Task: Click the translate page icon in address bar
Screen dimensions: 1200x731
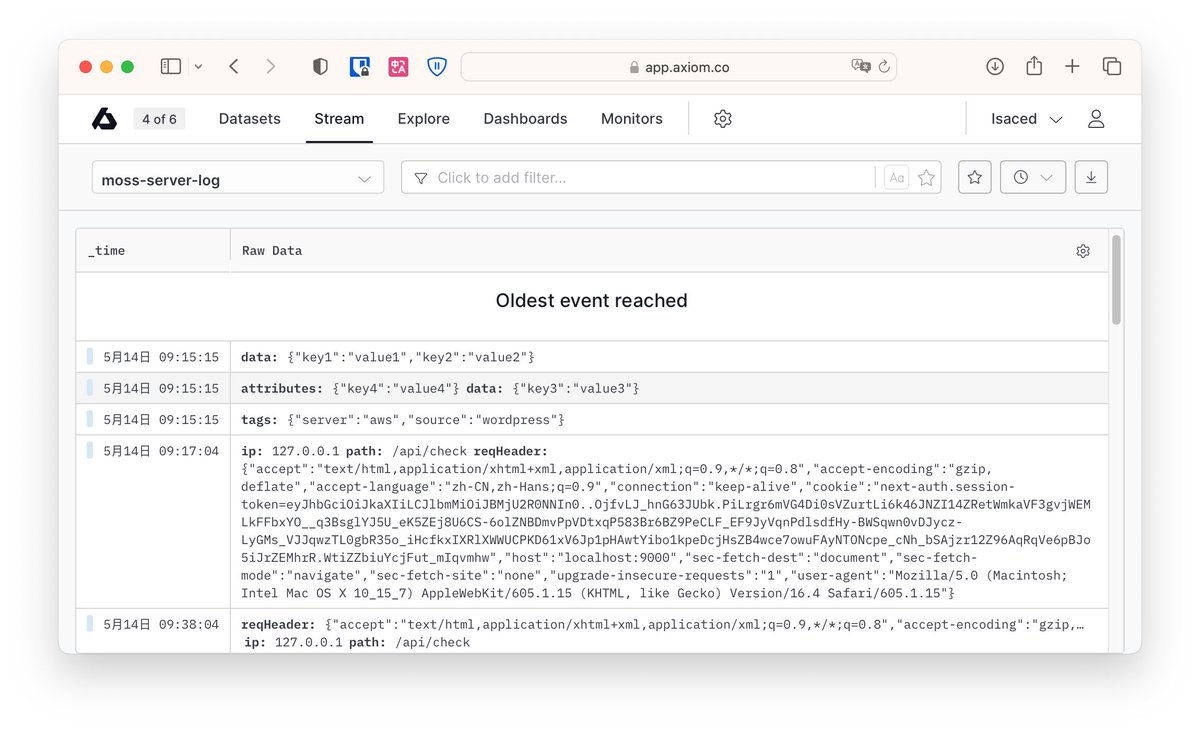Action: click(860, 66)
